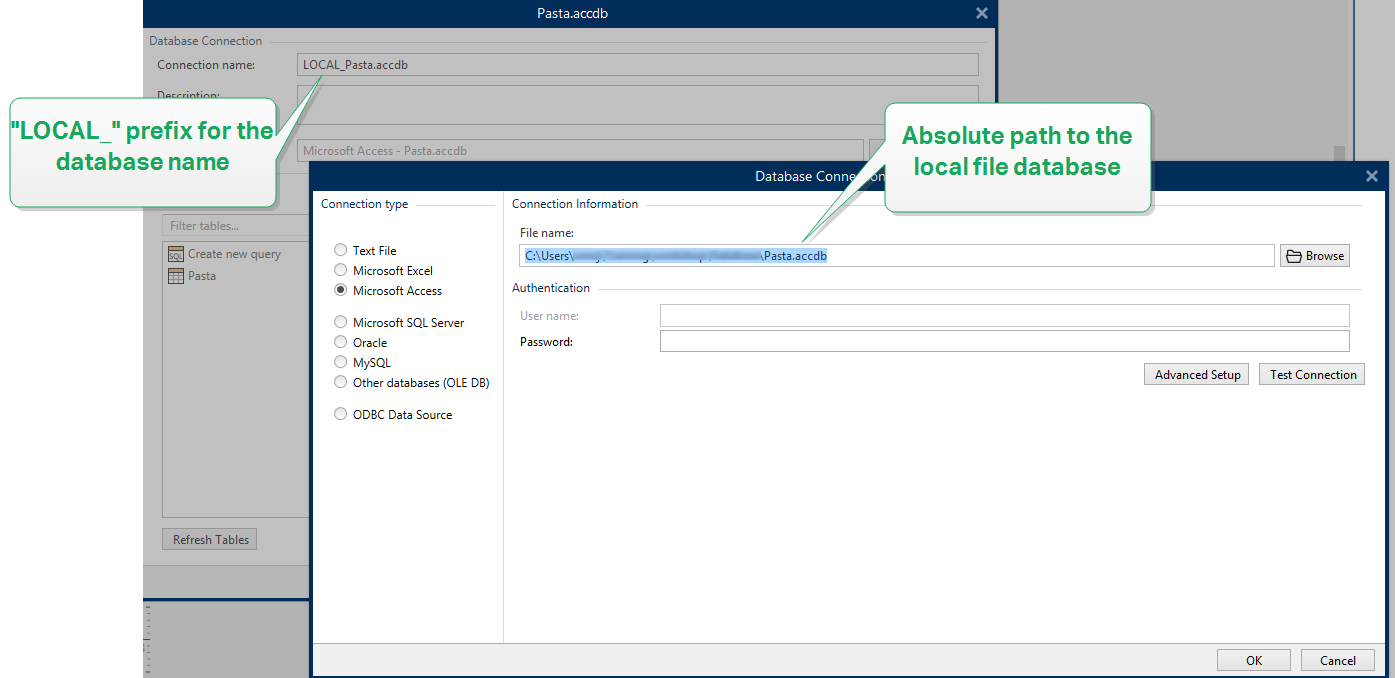Viewport: 1395px width, 678px height.
Task: Click the Password input field
Action: coord(1003,340)
